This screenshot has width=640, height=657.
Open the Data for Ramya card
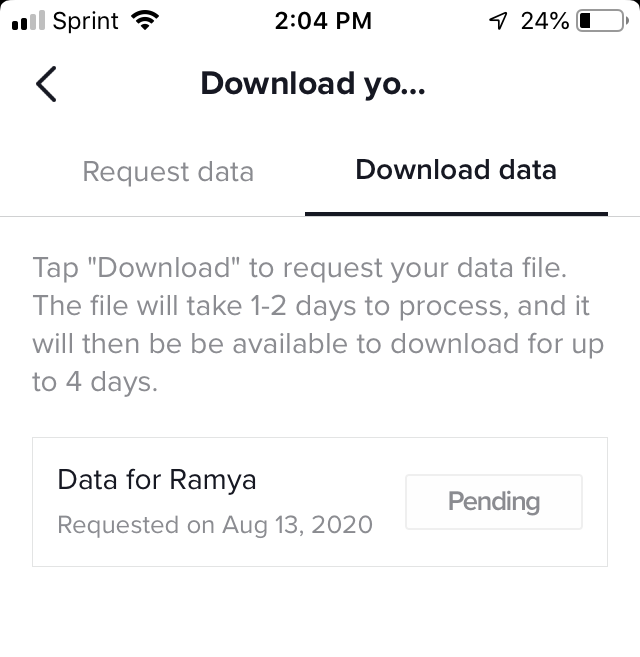[x=320, y=502]
